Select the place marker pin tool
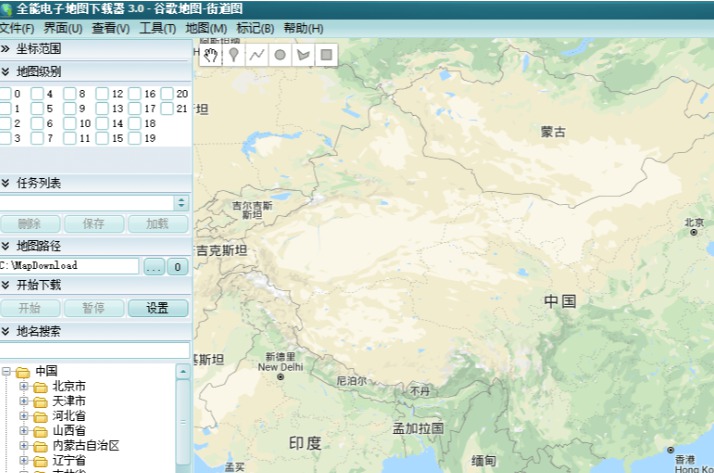Screen dimensions: 714x473 [234, 55]
